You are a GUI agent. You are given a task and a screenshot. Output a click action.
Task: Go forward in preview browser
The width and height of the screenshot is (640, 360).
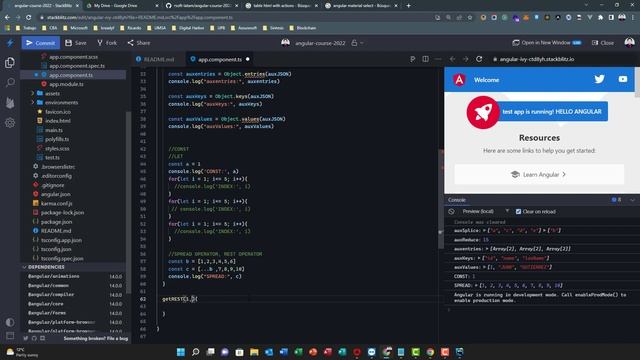[x=466, y=59]
